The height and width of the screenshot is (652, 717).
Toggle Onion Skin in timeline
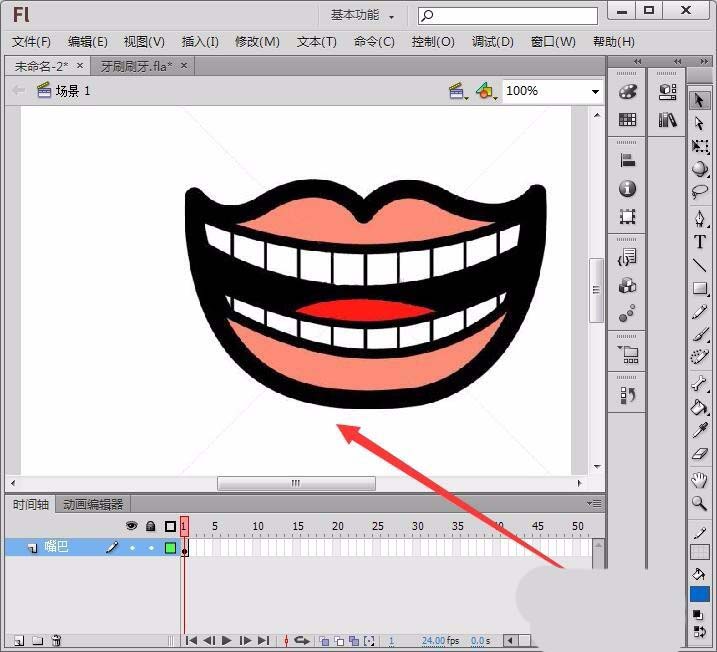[324, 641]
